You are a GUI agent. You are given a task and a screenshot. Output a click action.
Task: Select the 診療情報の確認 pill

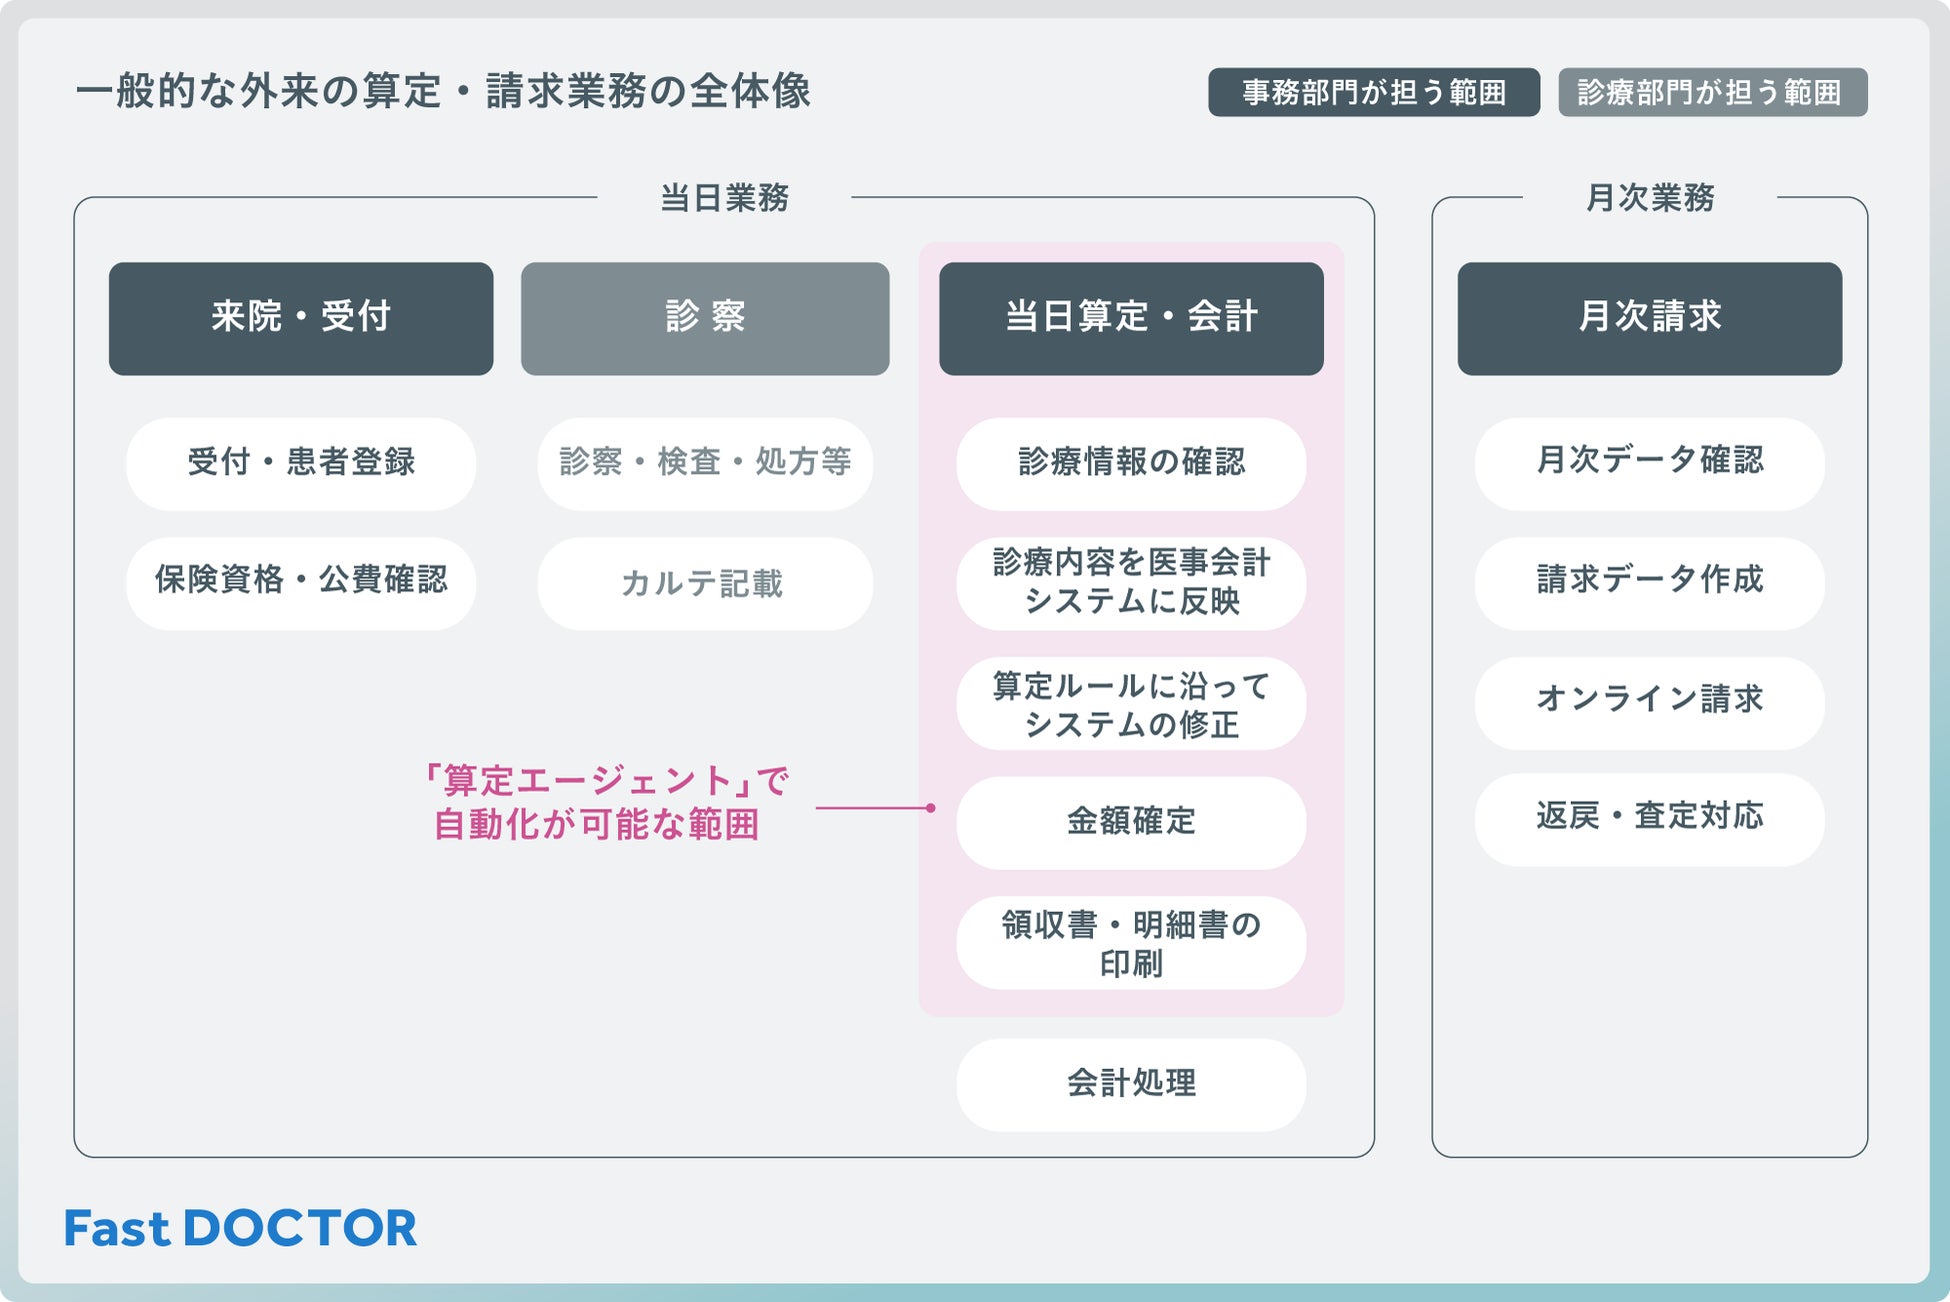pyautogui.click(x=1131, y=463)
